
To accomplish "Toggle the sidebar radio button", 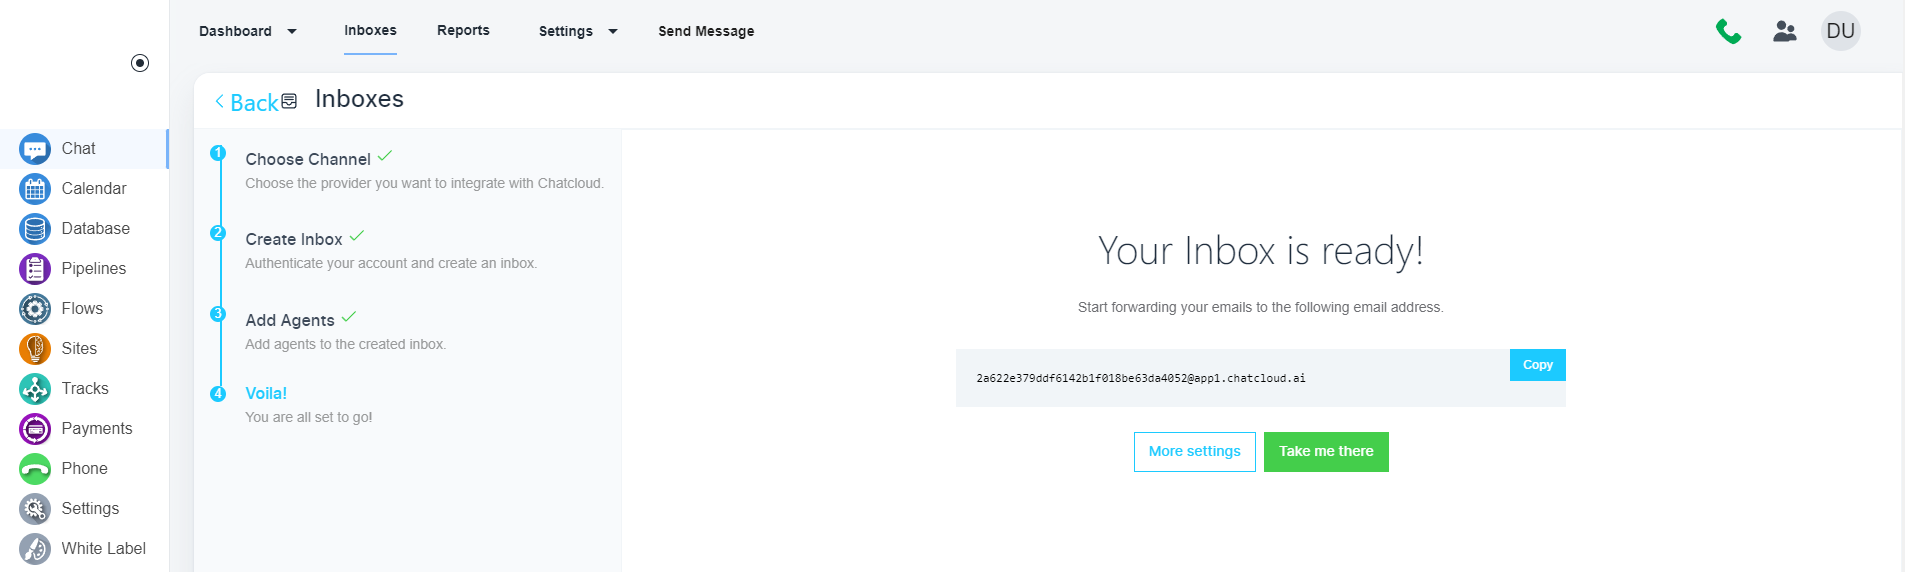I will coord(140,63).
